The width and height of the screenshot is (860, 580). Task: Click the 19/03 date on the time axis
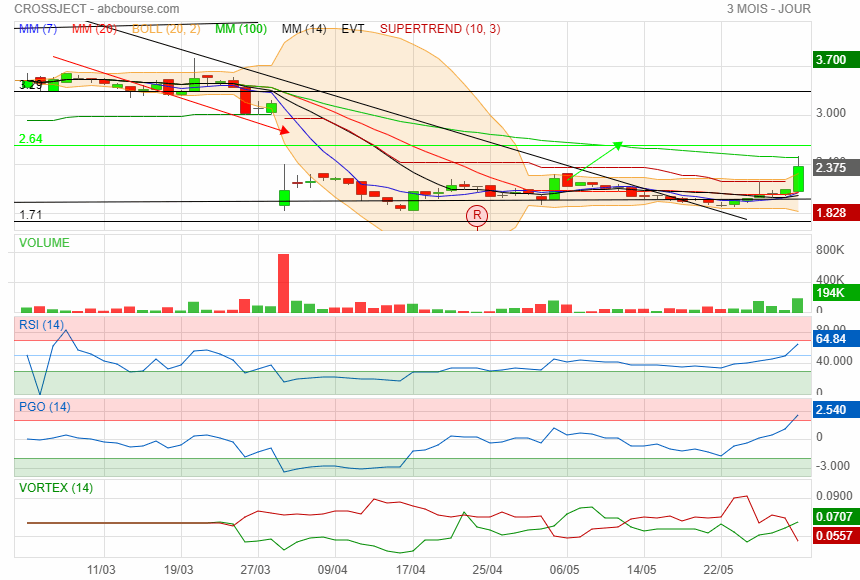point(179,569)
